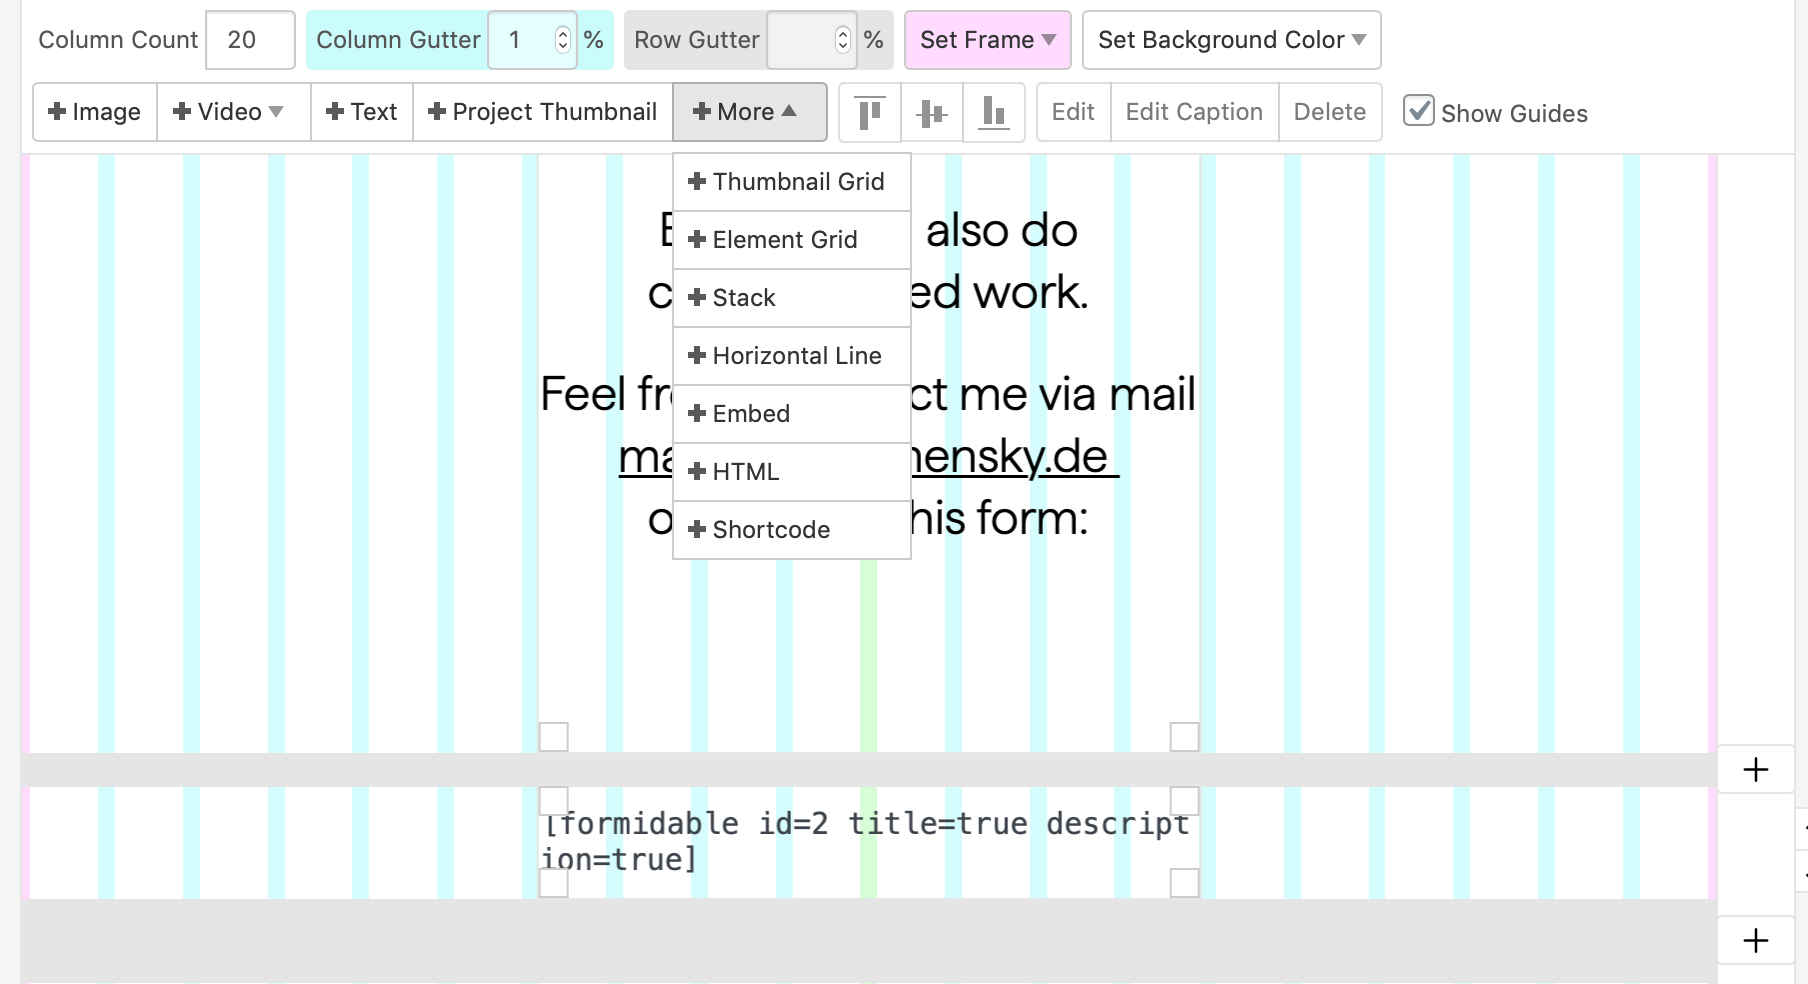Click the plus button below the first row
Viewport: 1808px width, 984px height.
coord(1755,769)
